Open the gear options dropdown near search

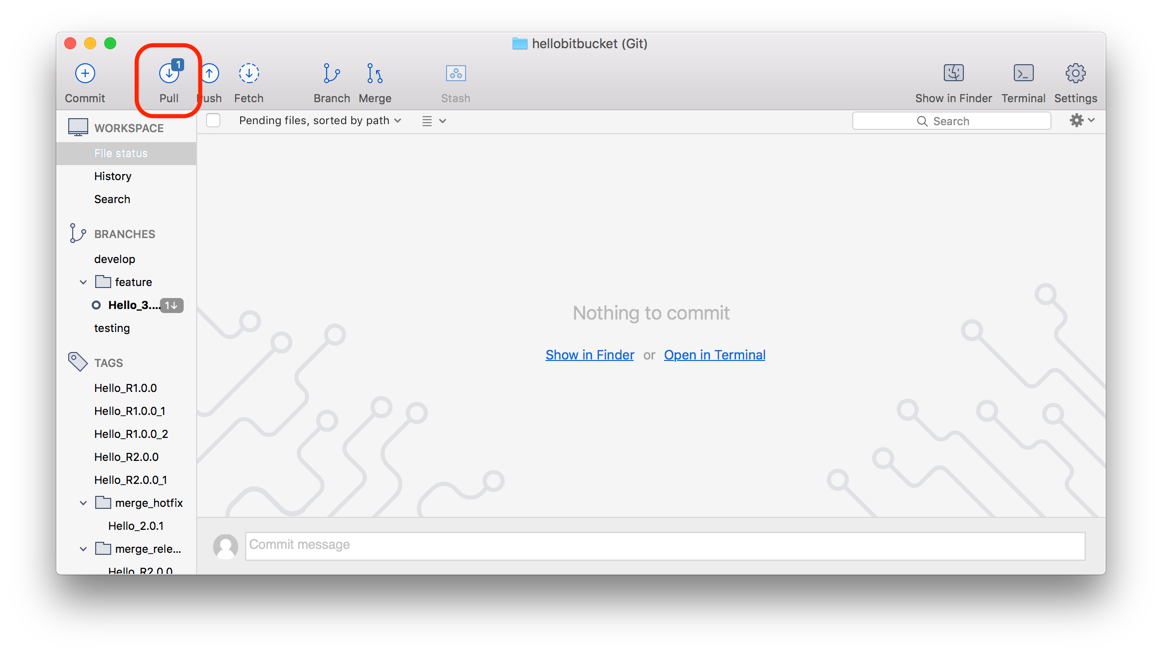coord(1082,120)
